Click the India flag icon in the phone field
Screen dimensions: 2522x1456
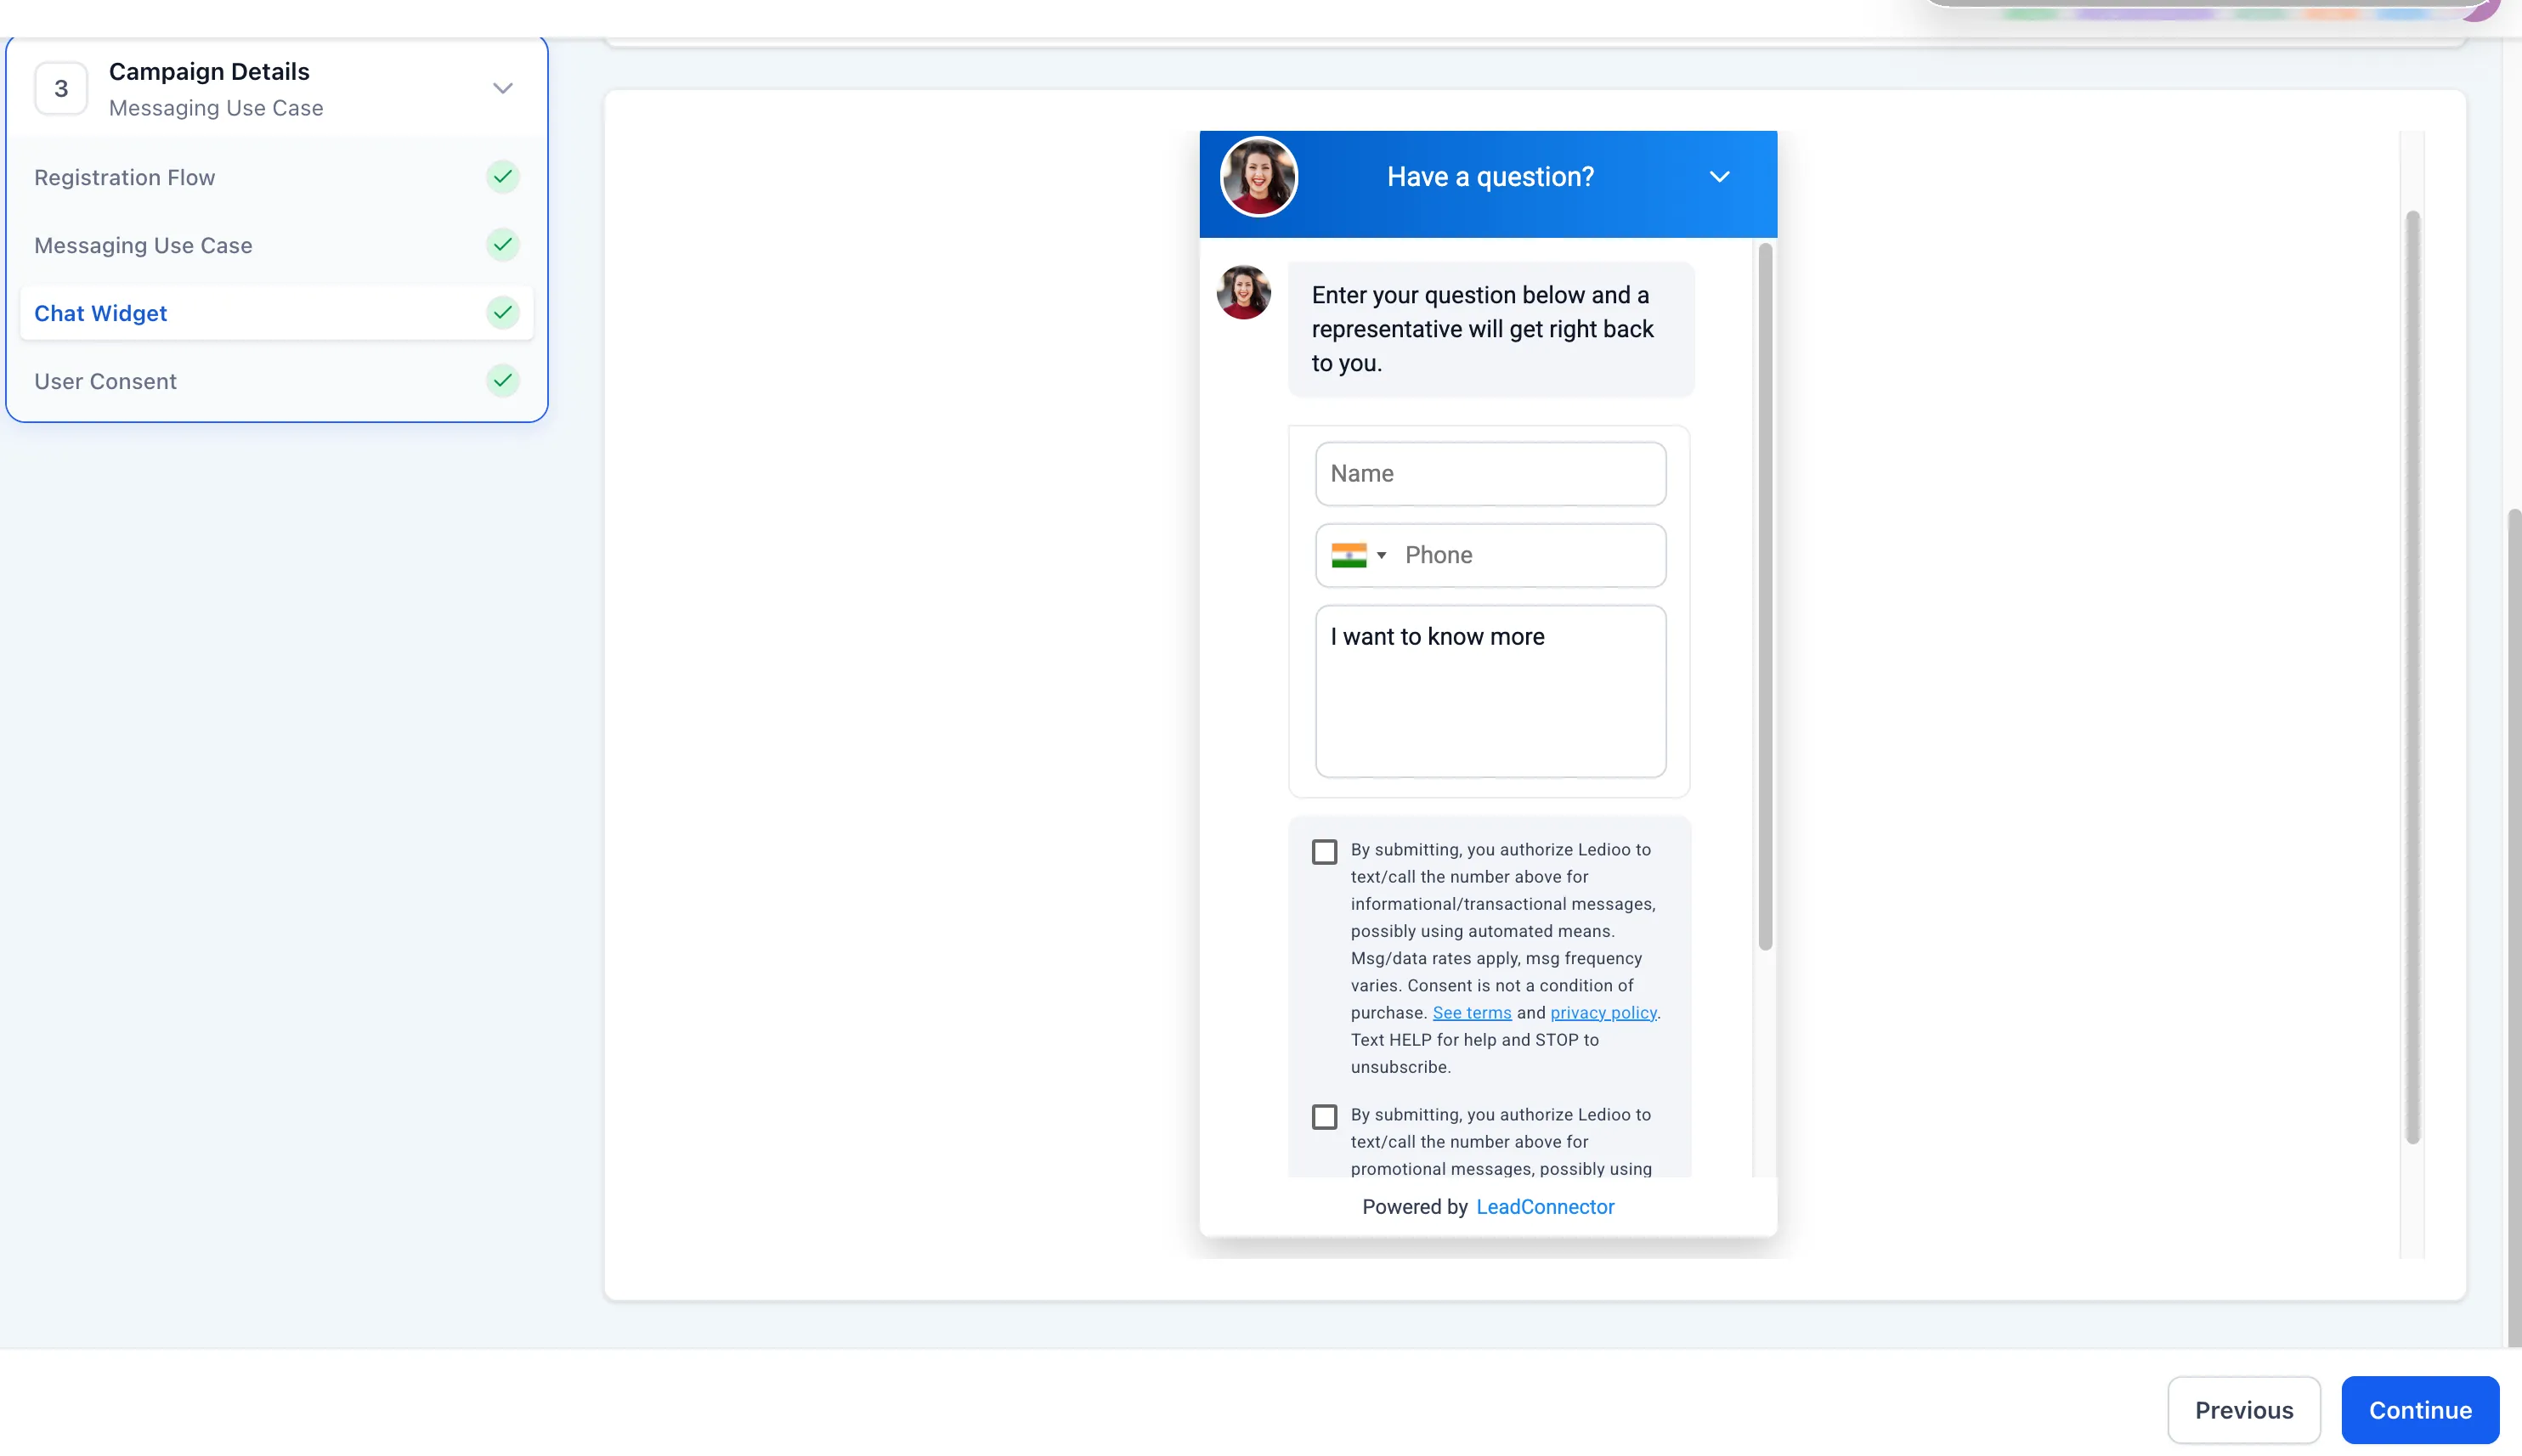(1350, 555)
